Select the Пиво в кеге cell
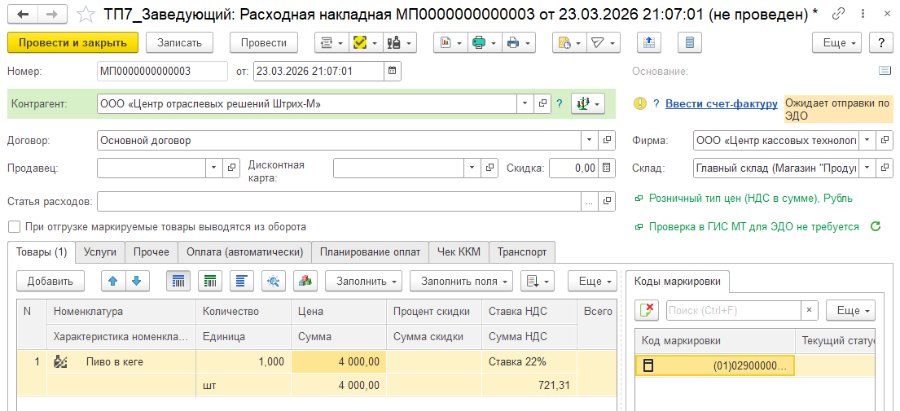Screen dimensions: 900x411 [121, 362]
